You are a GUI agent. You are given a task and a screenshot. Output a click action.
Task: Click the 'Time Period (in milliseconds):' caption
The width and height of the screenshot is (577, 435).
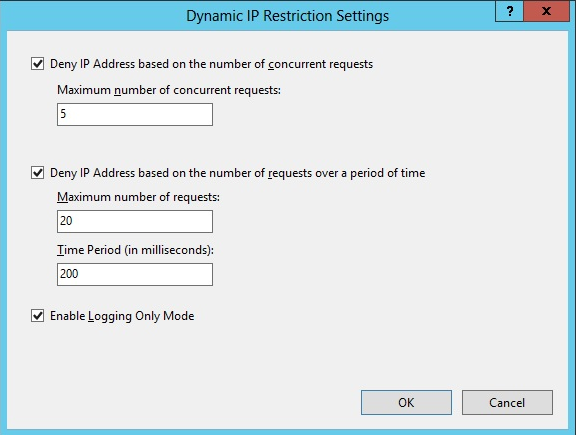click(x=135, y=250)
